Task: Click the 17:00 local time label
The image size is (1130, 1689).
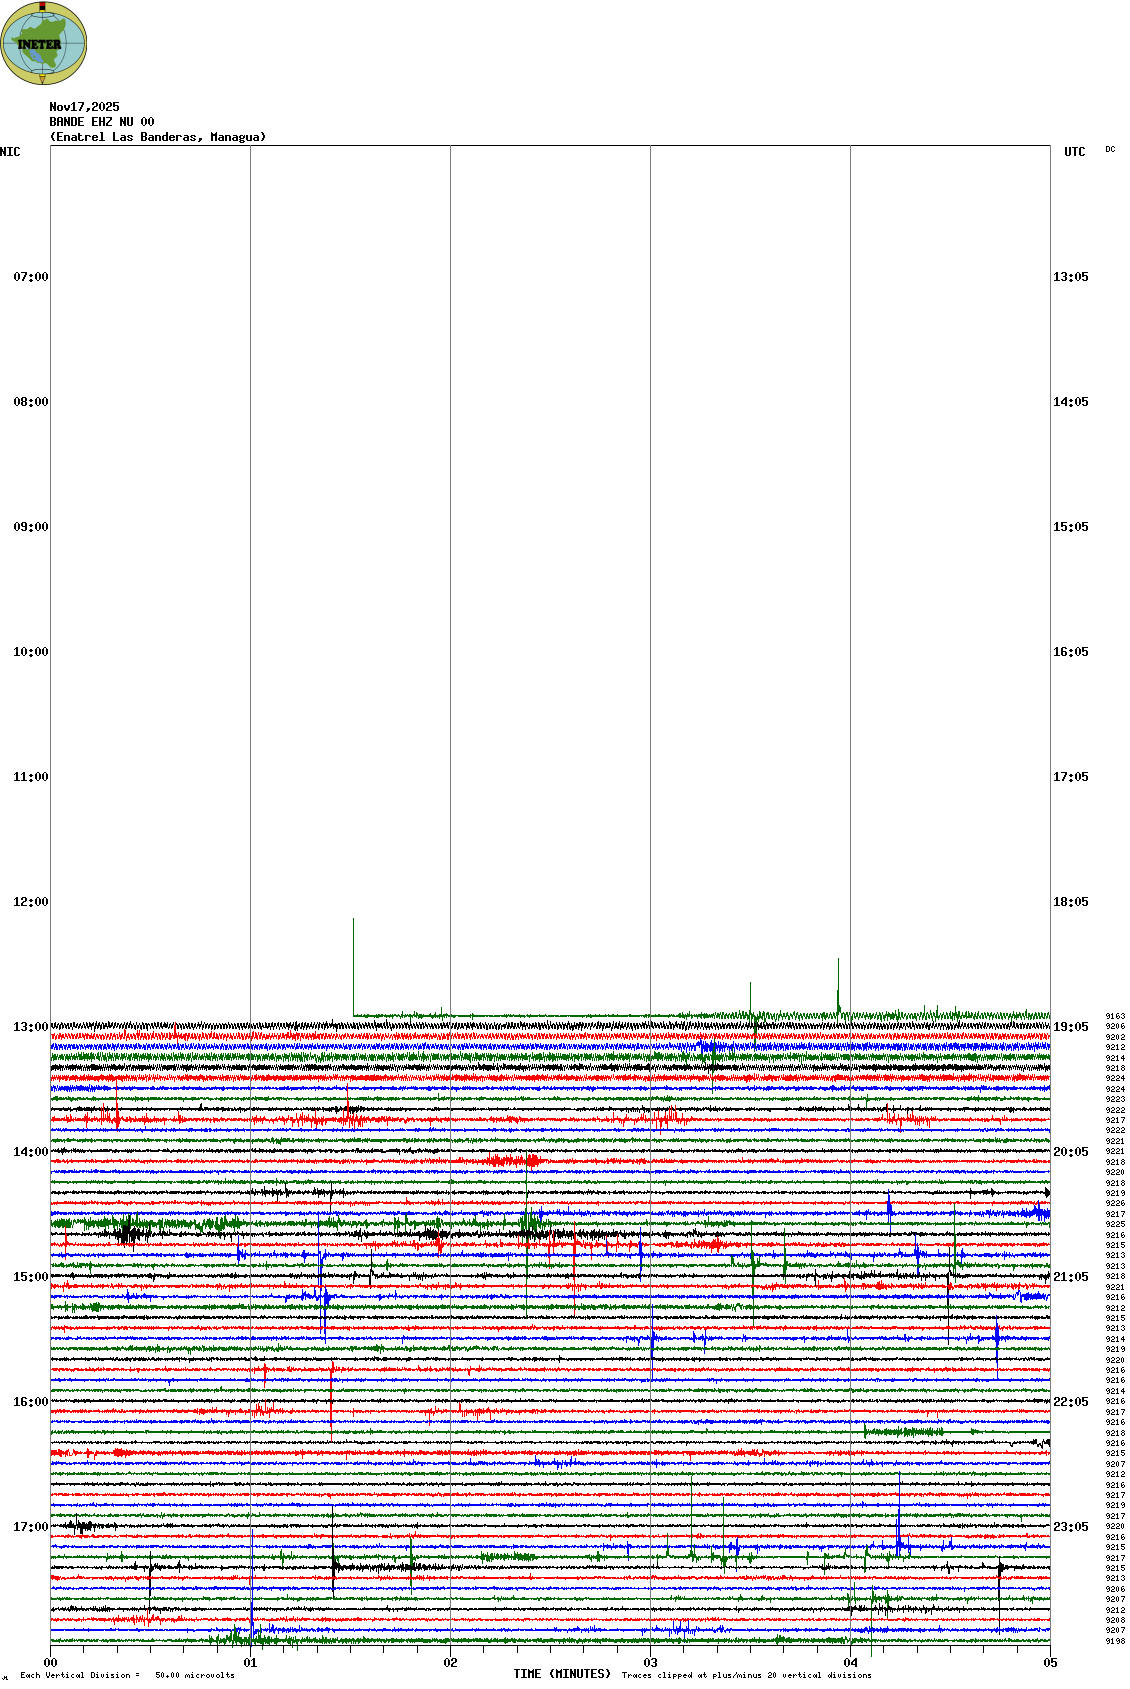Action: pos(30,1527)
